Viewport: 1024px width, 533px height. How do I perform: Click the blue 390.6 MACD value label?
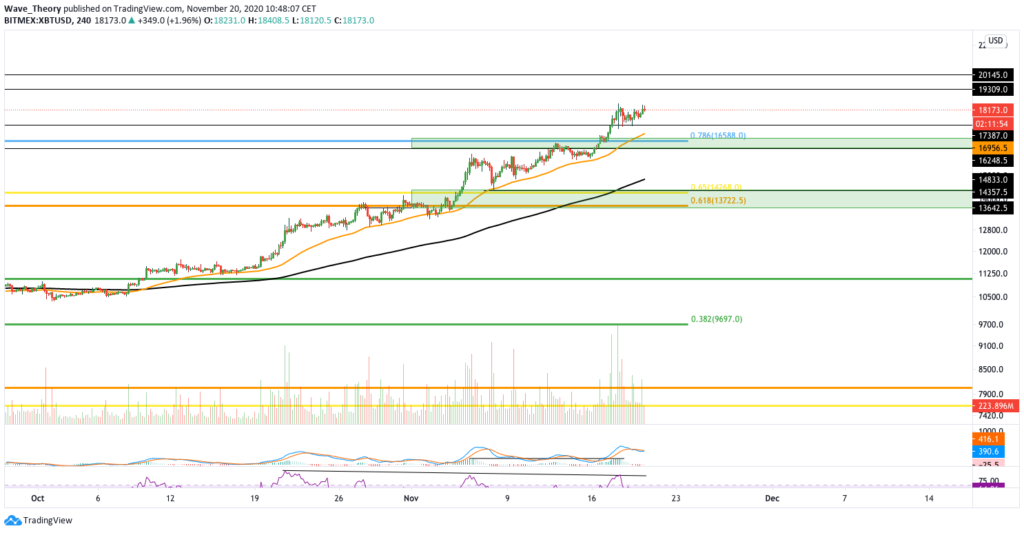989,451
